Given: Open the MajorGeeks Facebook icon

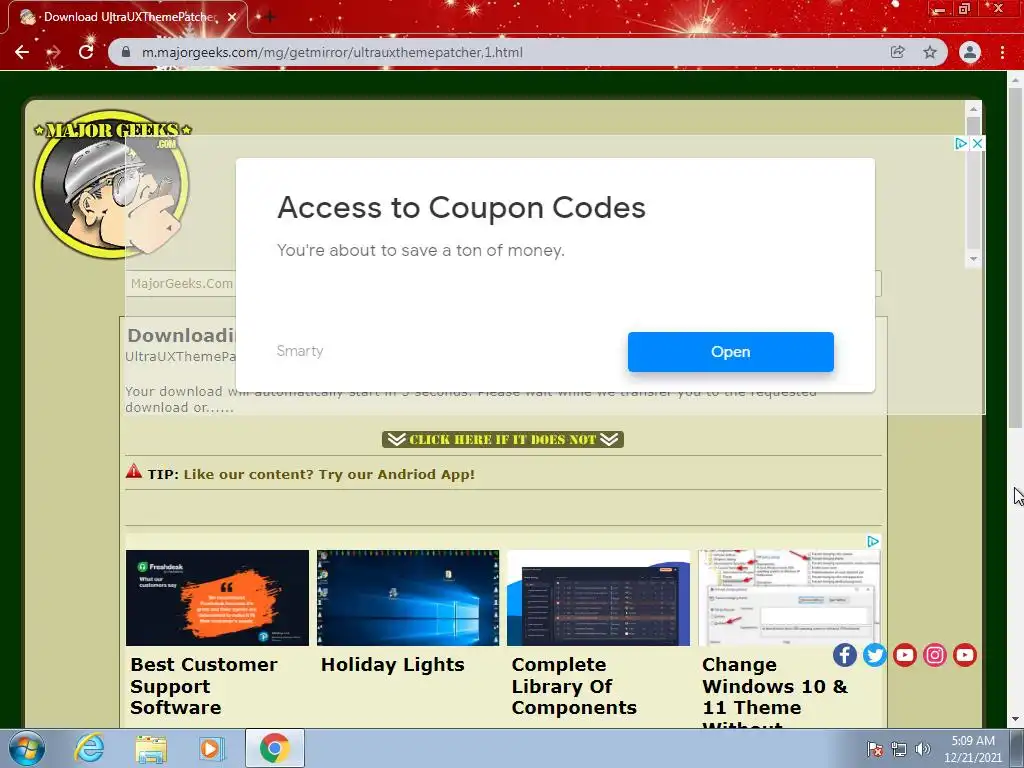Looking at the screenshot, I should point(844,654).
